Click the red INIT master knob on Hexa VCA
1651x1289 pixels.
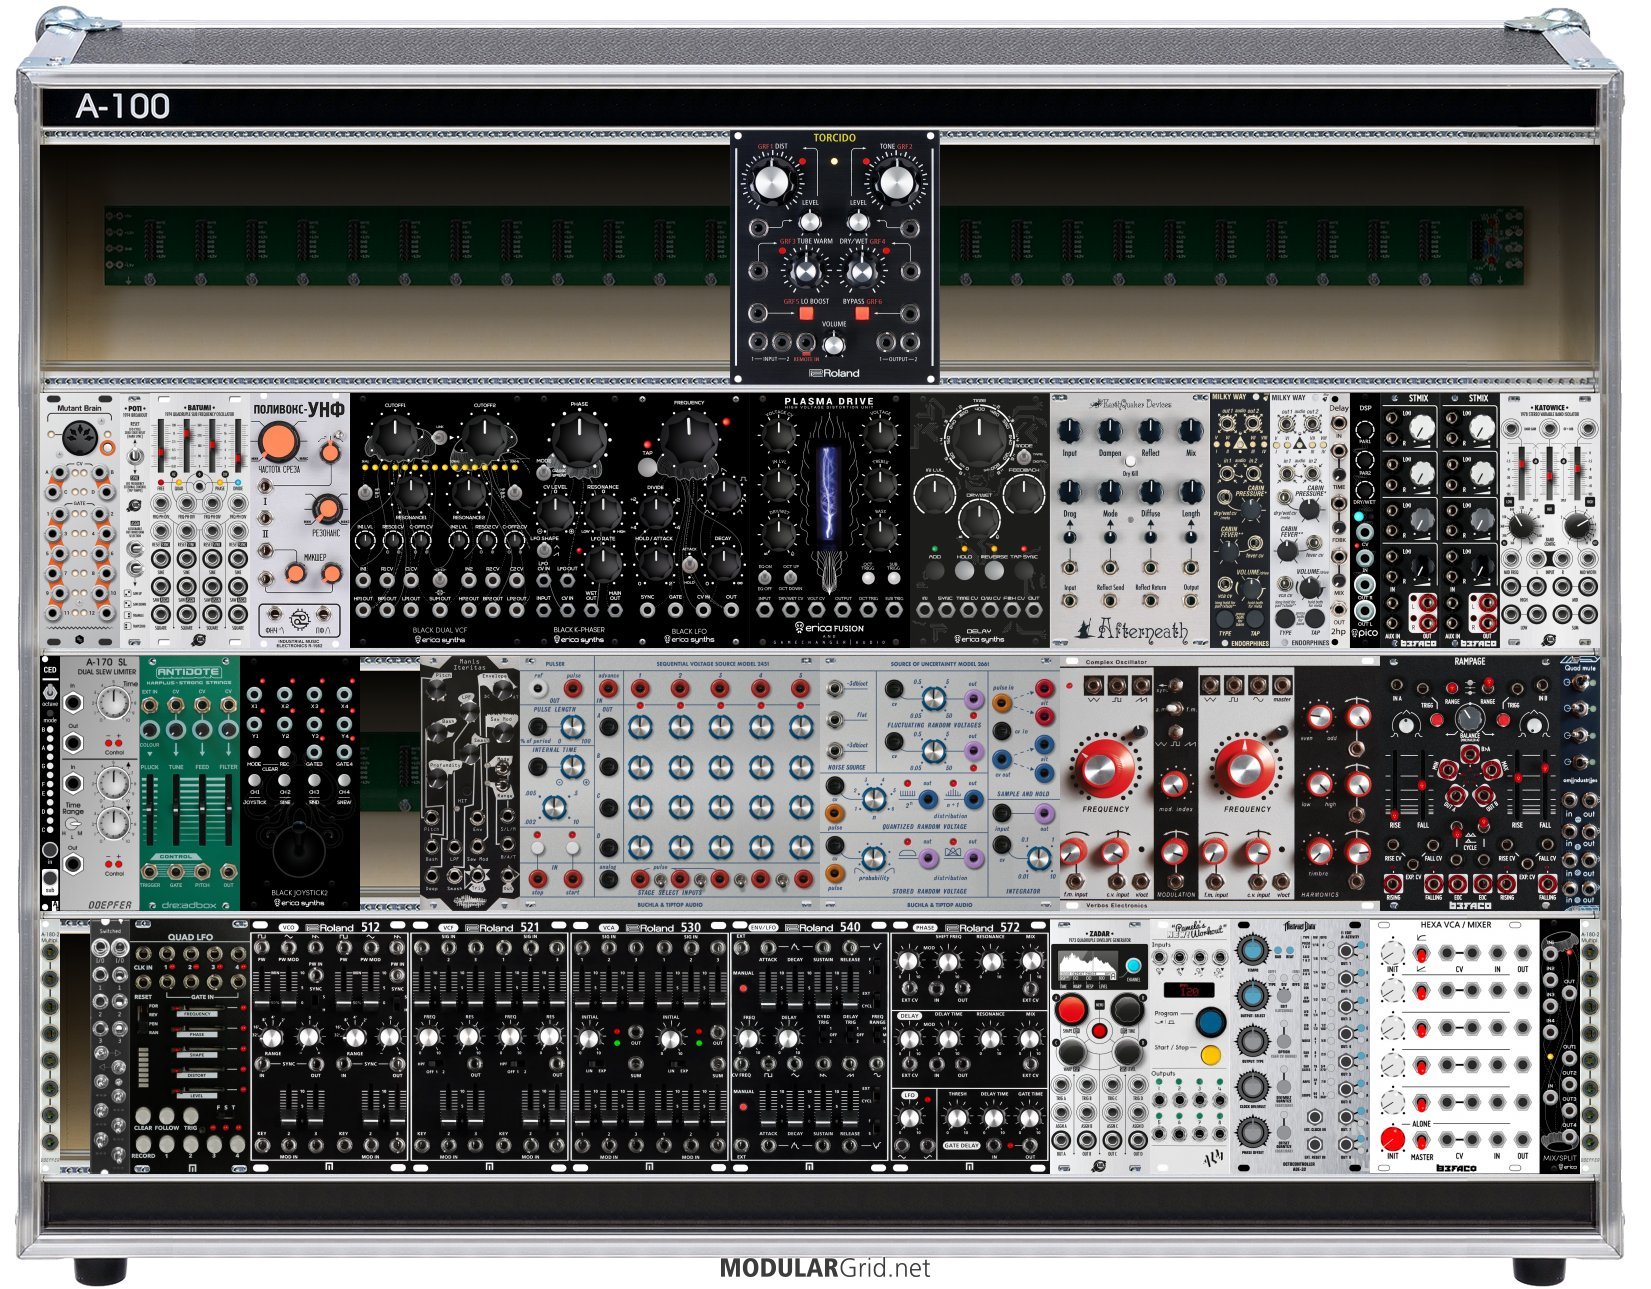[x=1392, y=1138]
